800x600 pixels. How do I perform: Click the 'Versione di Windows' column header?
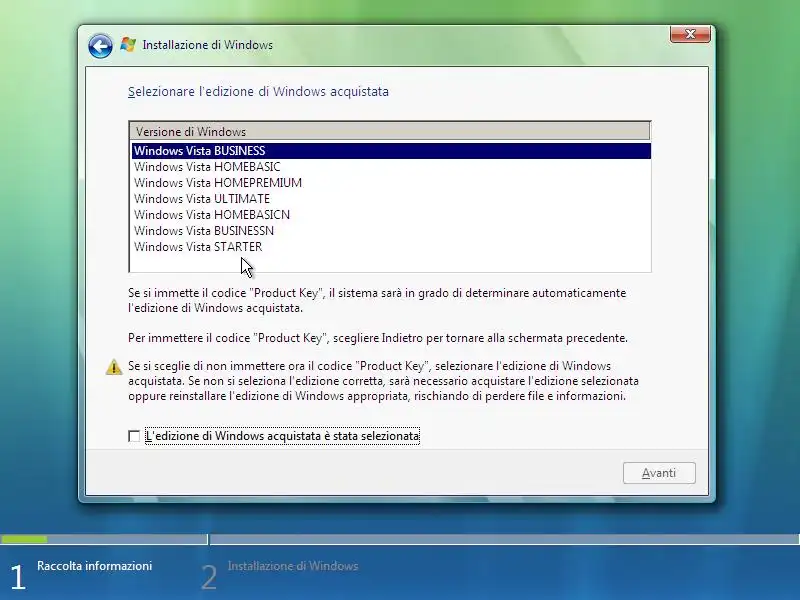click(390, 132)
